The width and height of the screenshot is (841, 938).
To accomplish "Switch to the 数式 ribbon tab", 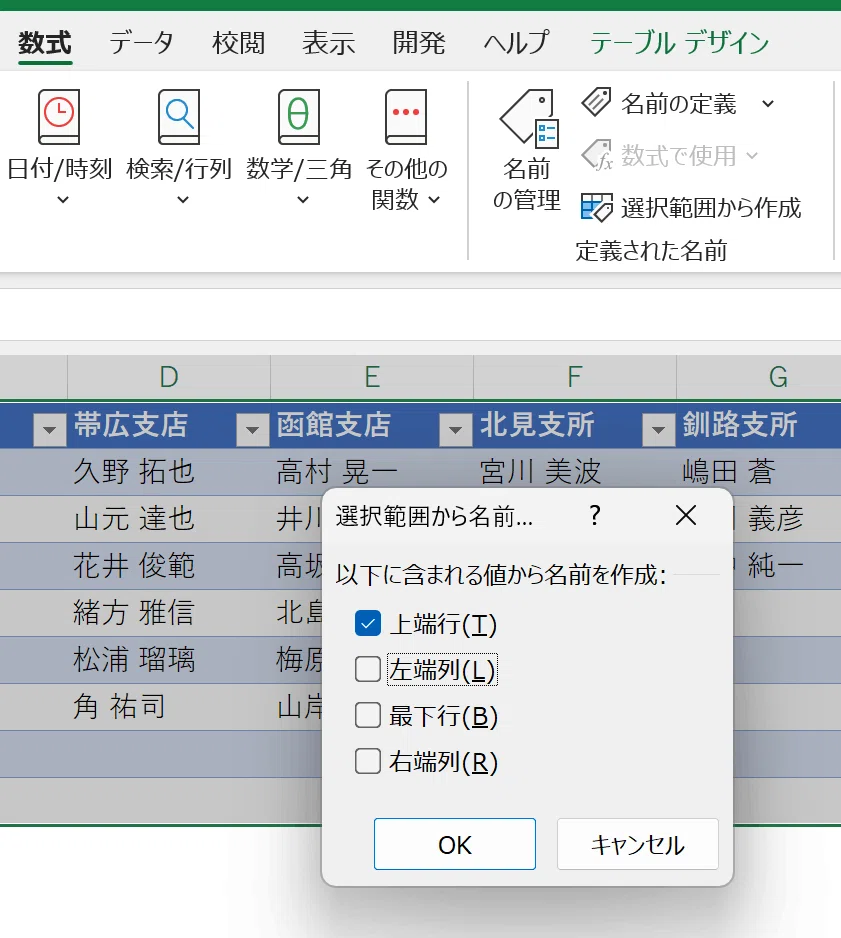I will [45, 43].
